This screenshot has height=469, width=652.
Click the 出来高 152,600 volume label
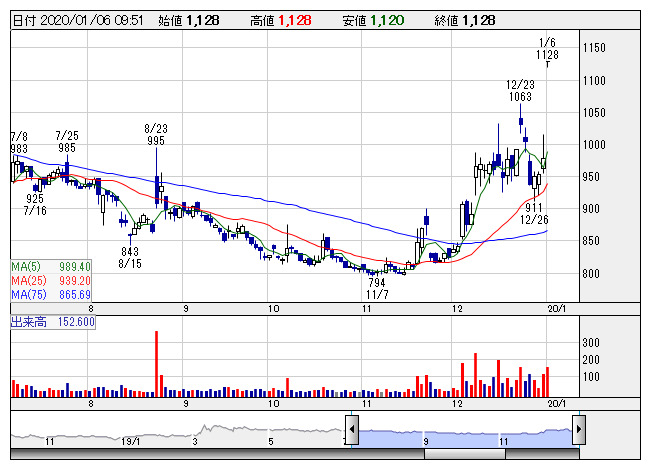pyautogui.click(x=53, y=322)
